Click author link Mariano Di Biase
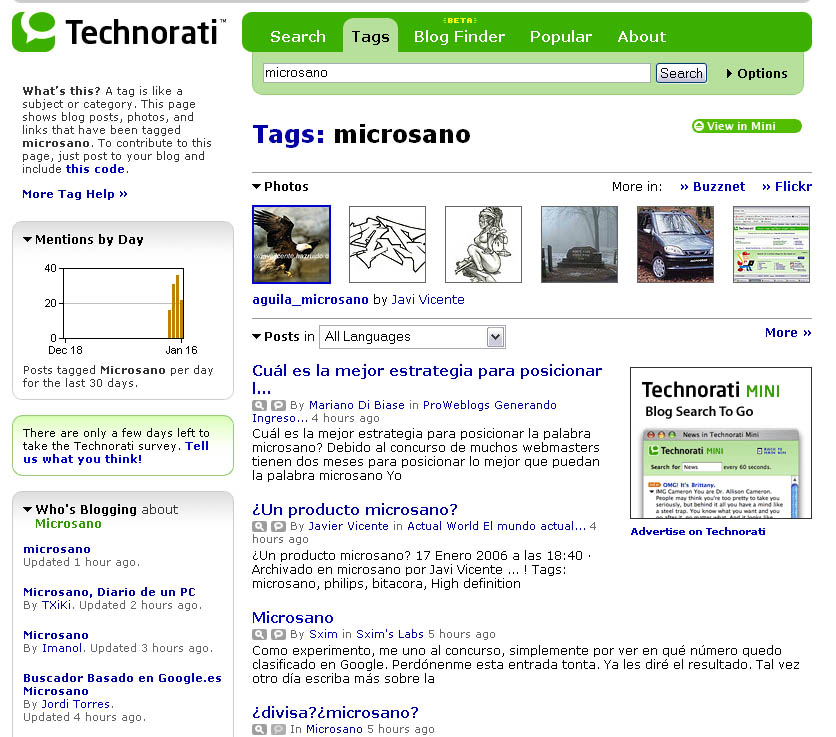This screenshot has height=737, width=836. pos(357,405)
